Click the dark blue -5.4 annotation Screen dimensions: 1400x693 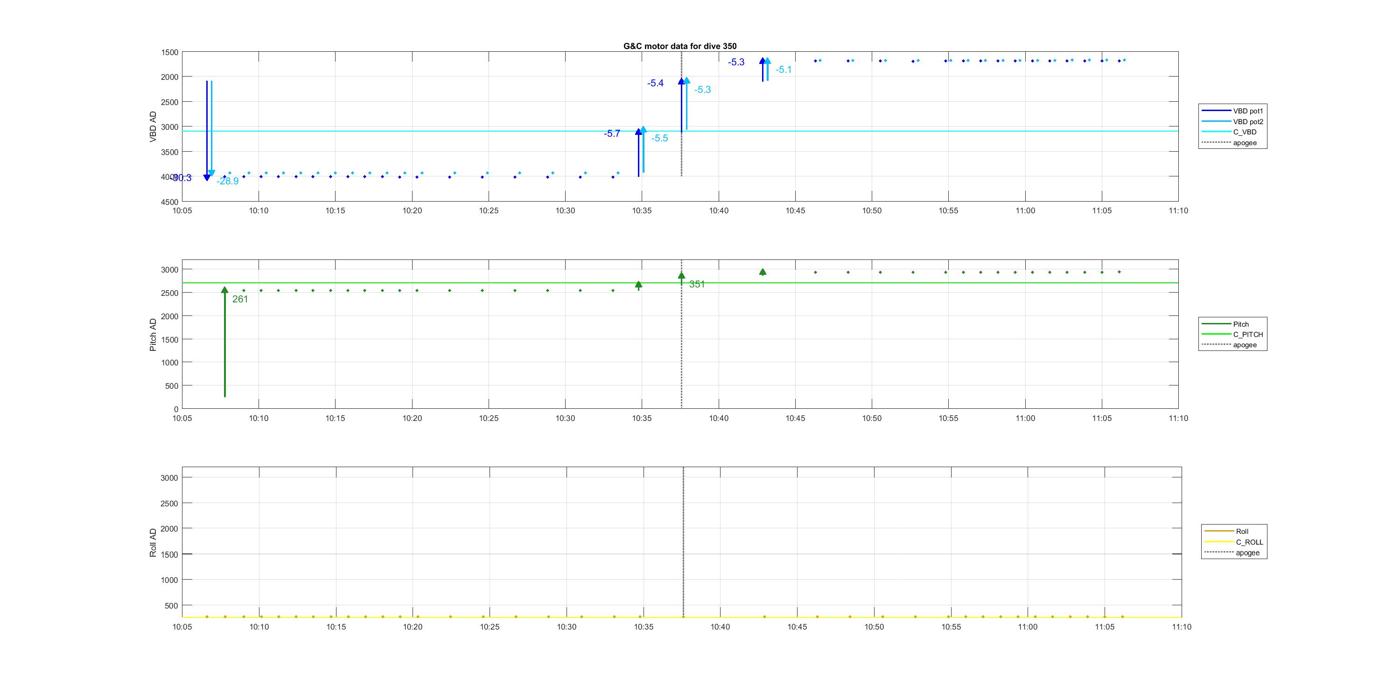pyautogui.click(x=655, y=83)
